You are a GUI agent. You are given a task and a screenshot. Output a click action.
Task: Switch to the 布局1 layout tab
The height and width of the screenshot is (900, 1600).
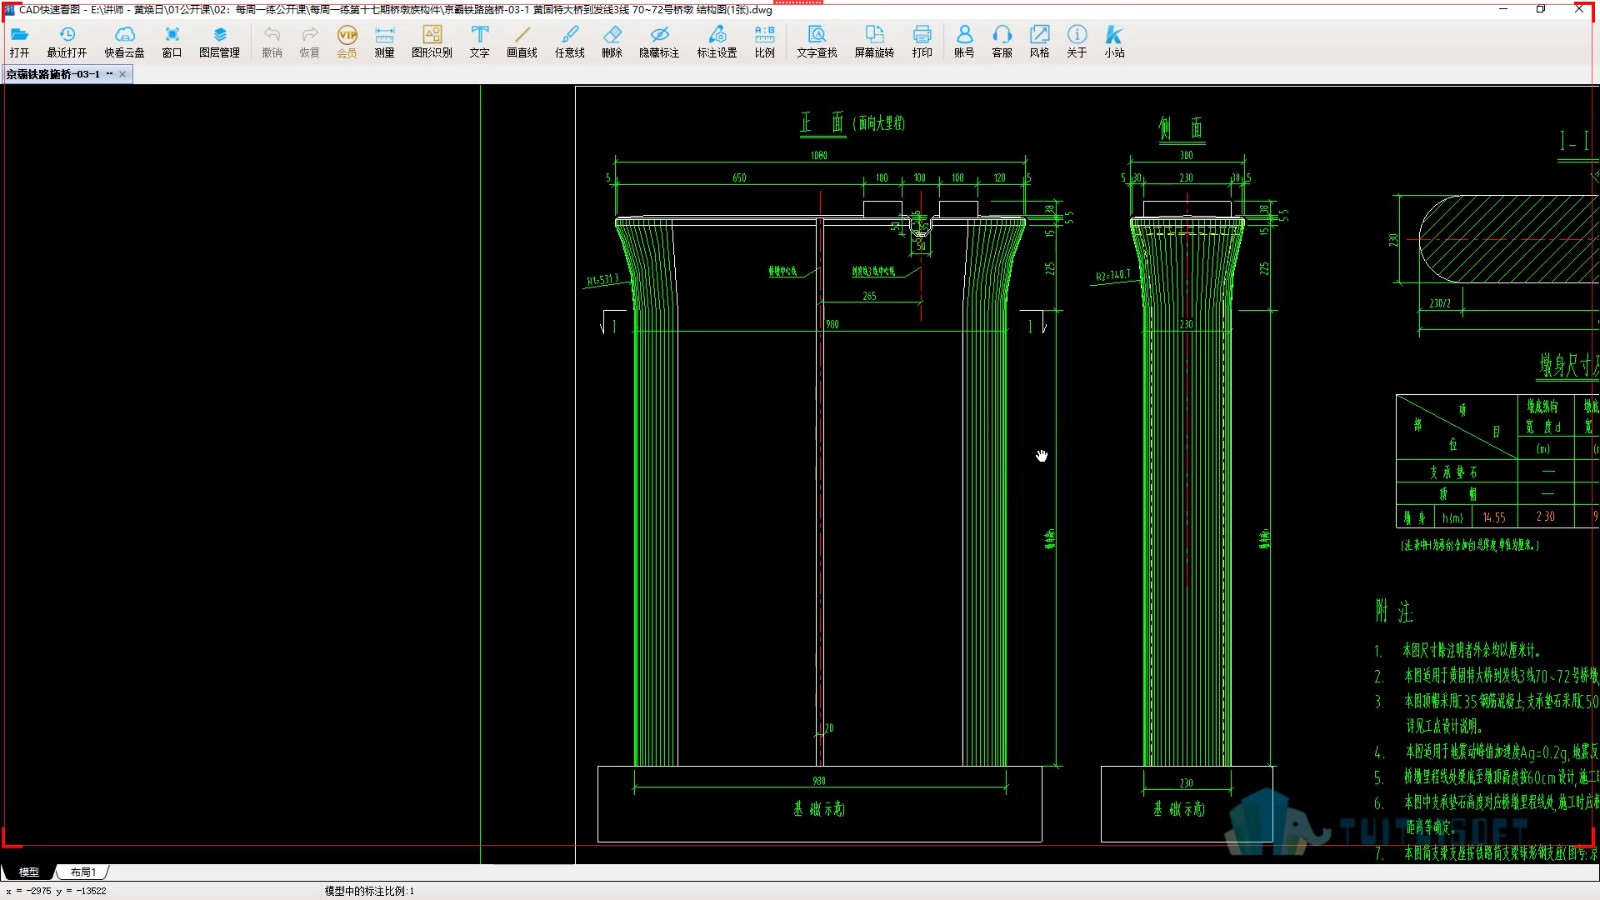[83, 872]
